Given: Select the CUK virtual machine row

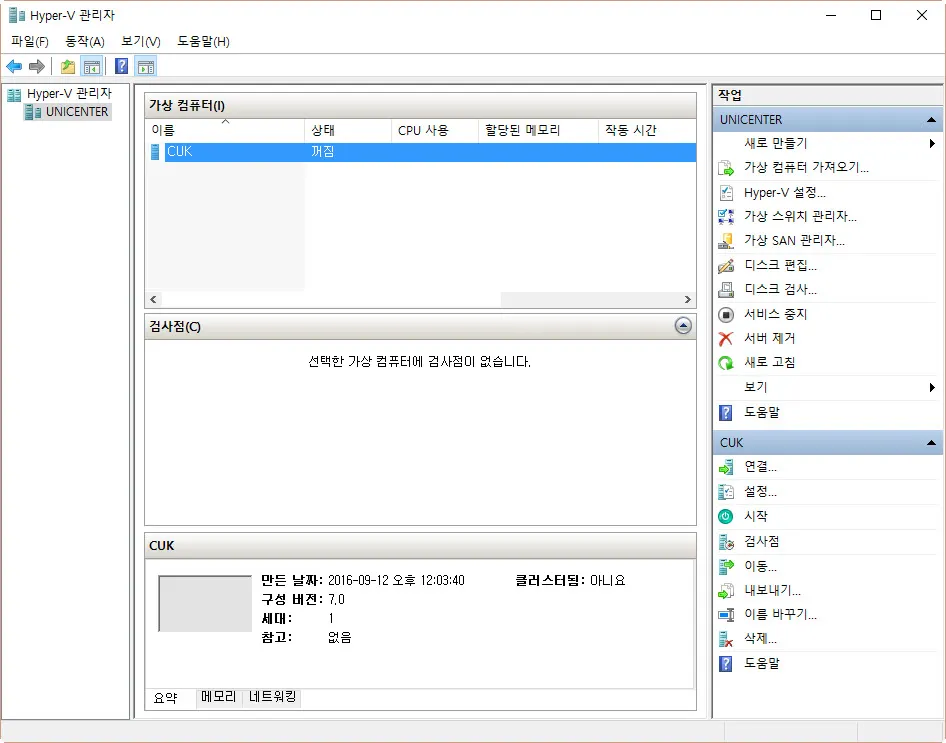Looking at the screenshot, I should coord(300,152).
